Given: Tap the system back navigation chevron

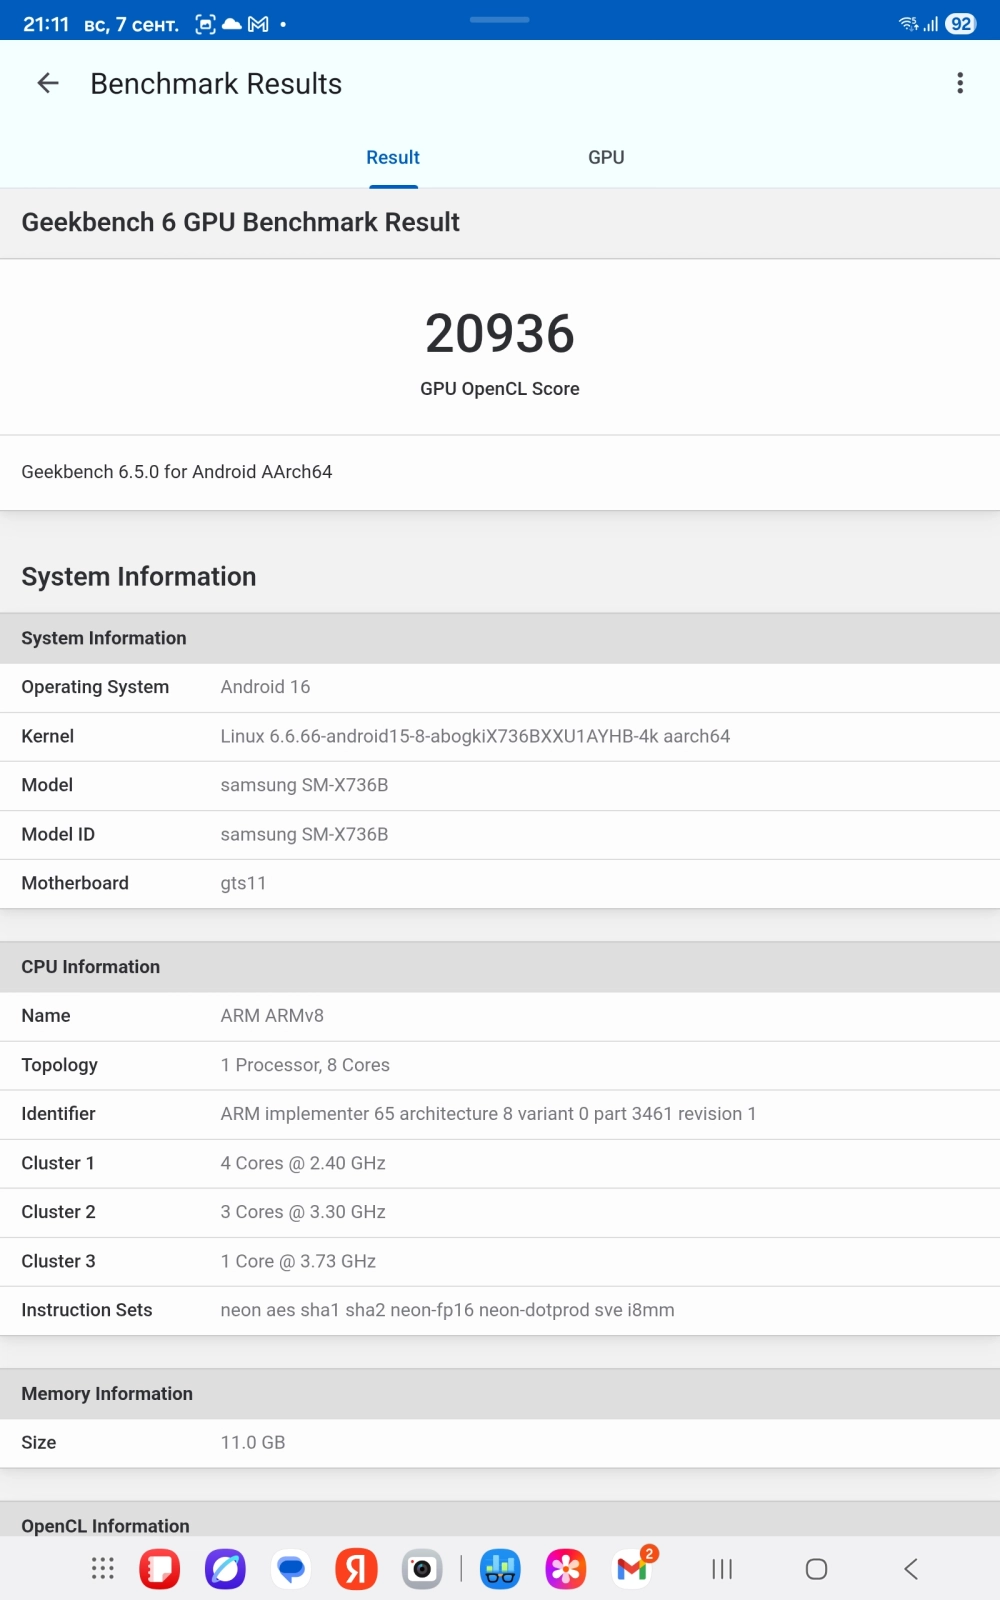Looking at the screenshot, I should pyautogui.click(x=911, y=1569).
